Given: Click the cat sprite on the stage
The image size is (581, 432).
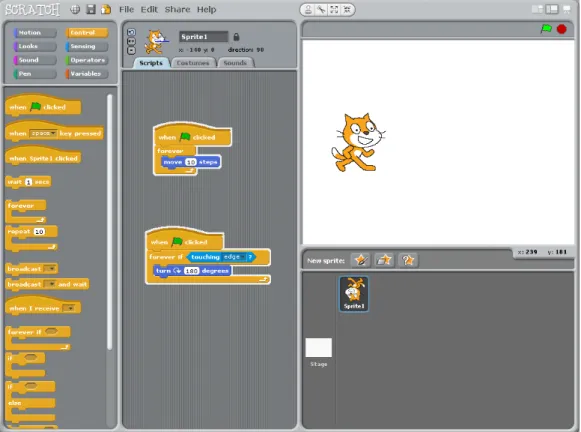Looking at the screenshot, I should pyautogui.click(x=358, y=143).
